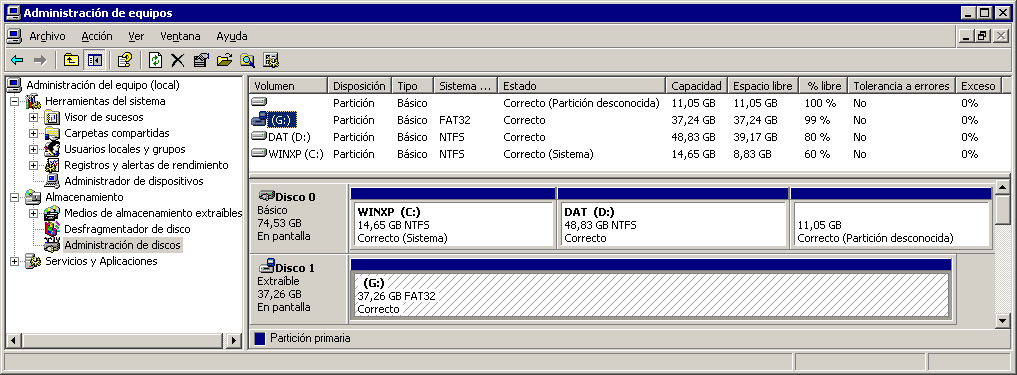
Task: Restore the inner MMC child window
Action: [x=983, y=36]
